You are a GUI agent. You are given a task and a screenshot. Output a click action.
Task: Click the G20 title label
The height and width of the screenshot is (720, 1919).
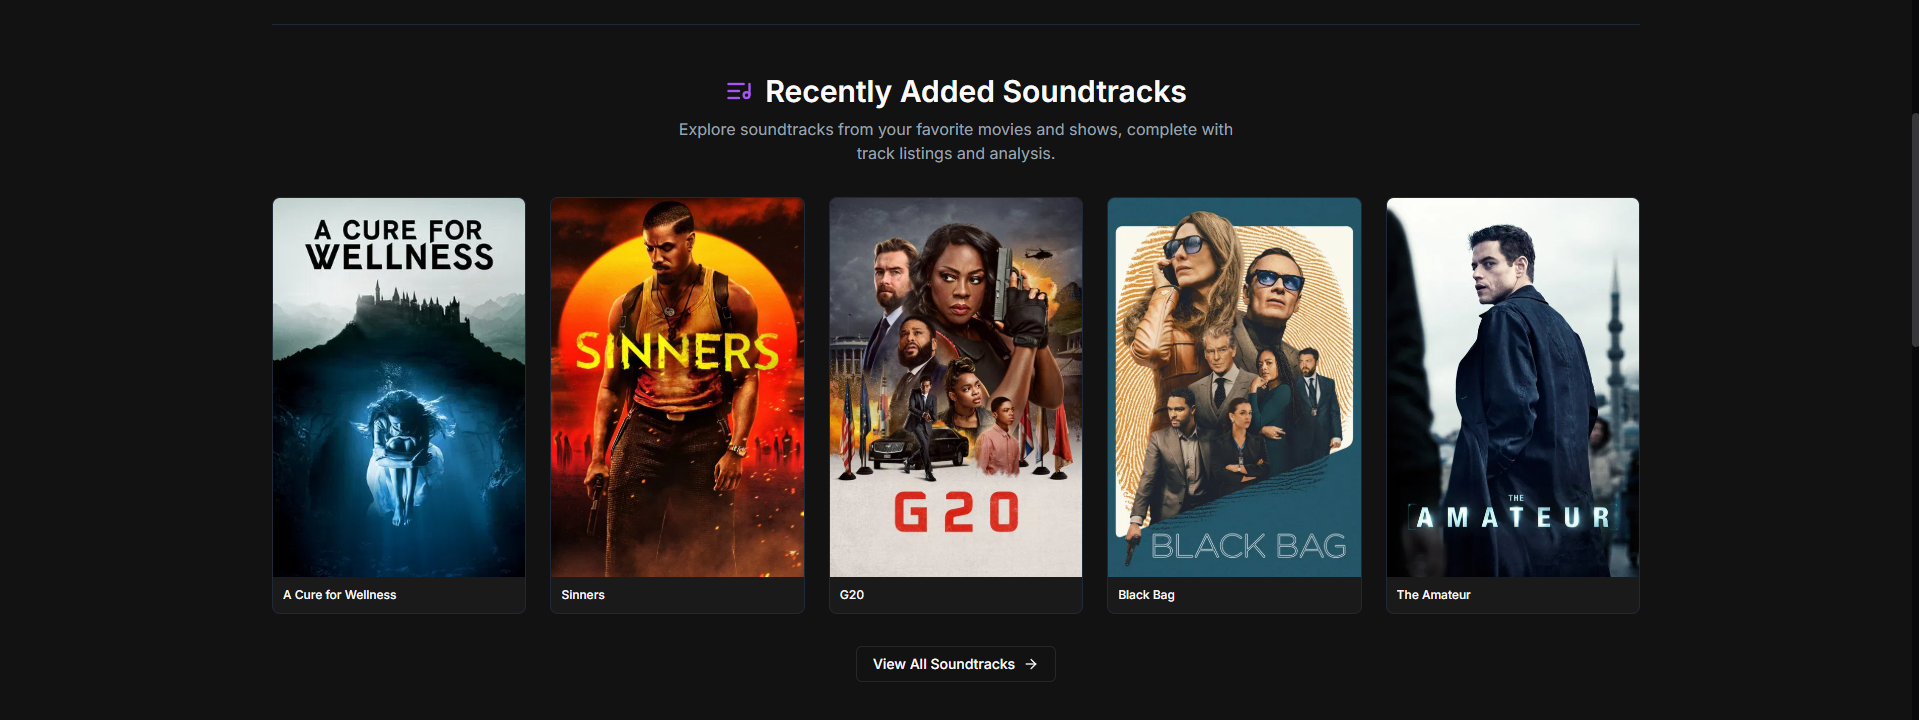tap(852, 595)
